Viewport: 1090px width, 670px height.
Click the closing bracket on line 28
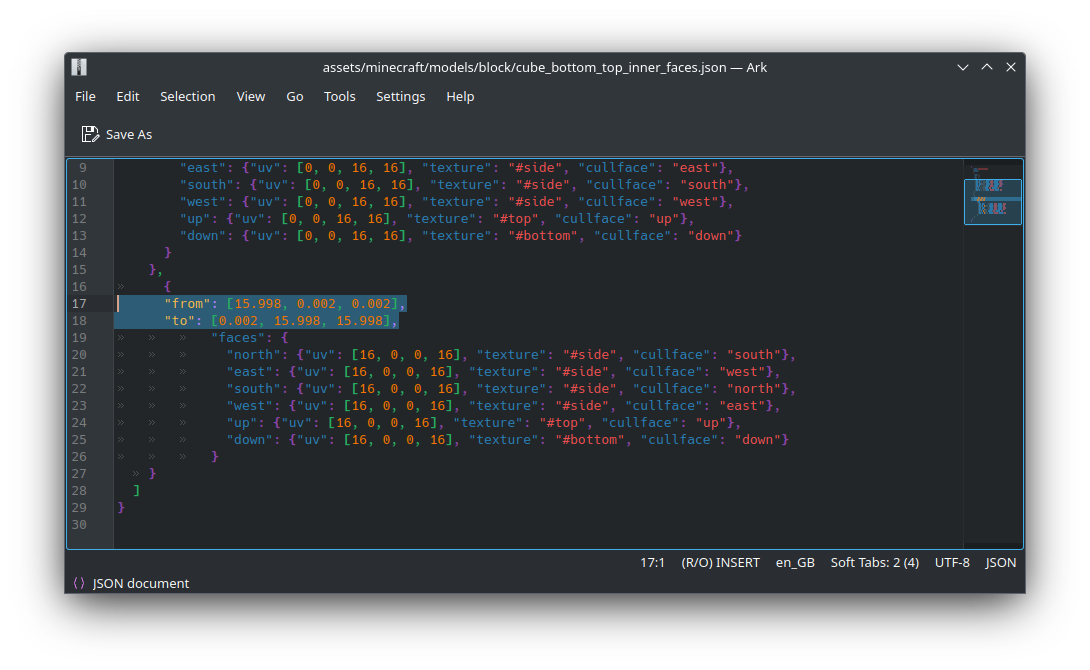(136, 491)
